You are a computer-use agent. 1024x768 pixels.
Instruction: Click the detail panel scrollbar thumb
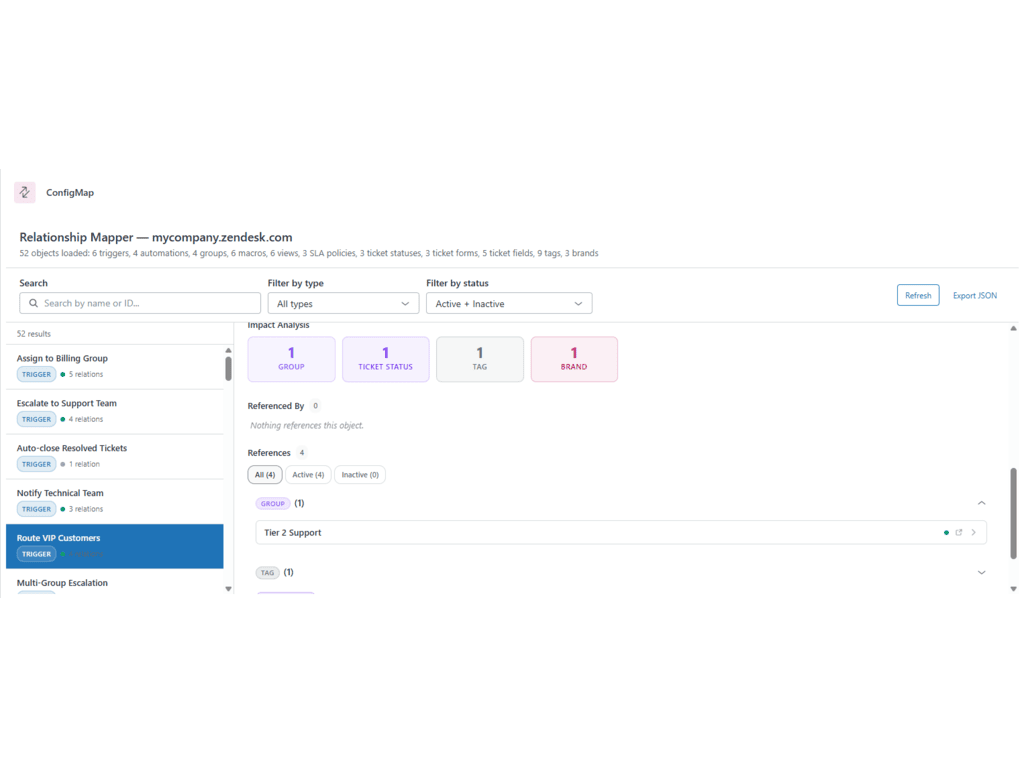(x=1013, y=513)
